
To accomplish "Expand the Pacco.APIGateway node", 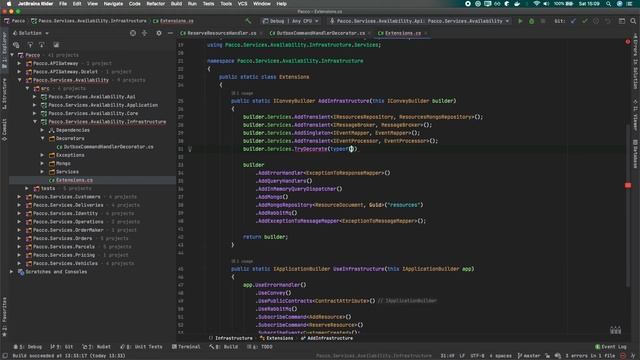I will [x=19, y=63].
